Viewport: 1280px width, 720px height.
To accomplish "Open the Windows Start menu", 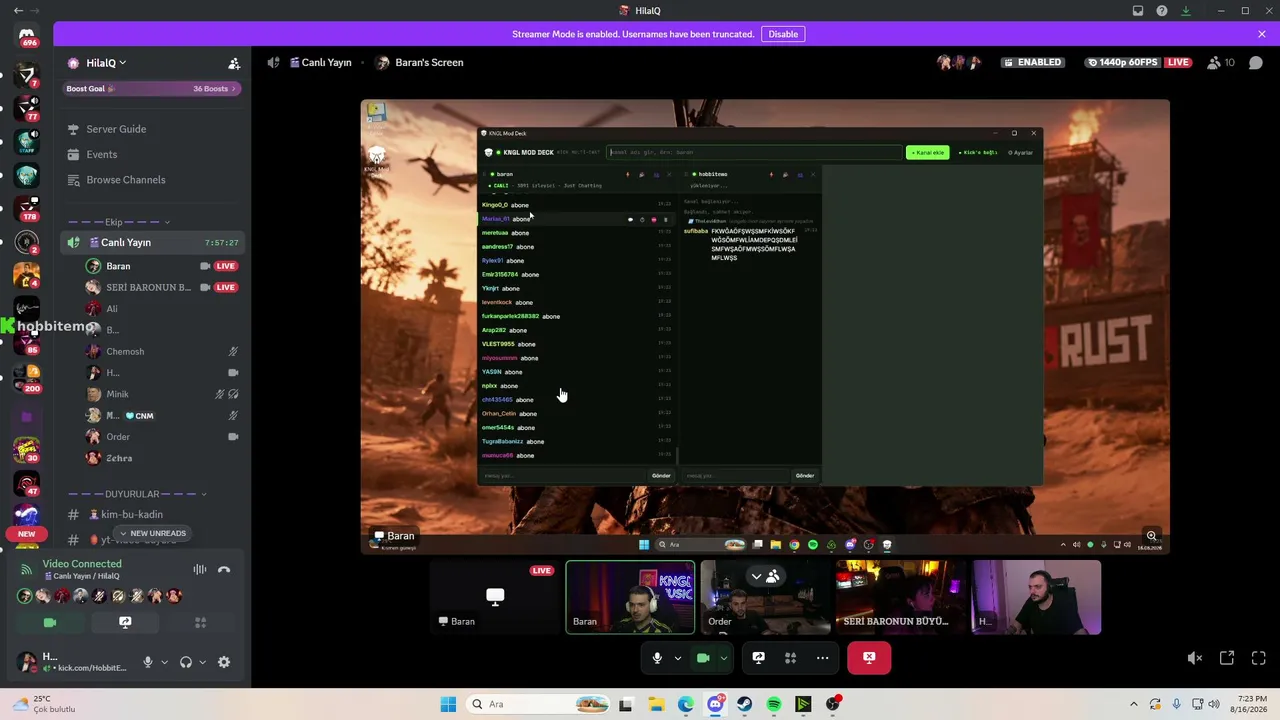I will click(448, 704).
